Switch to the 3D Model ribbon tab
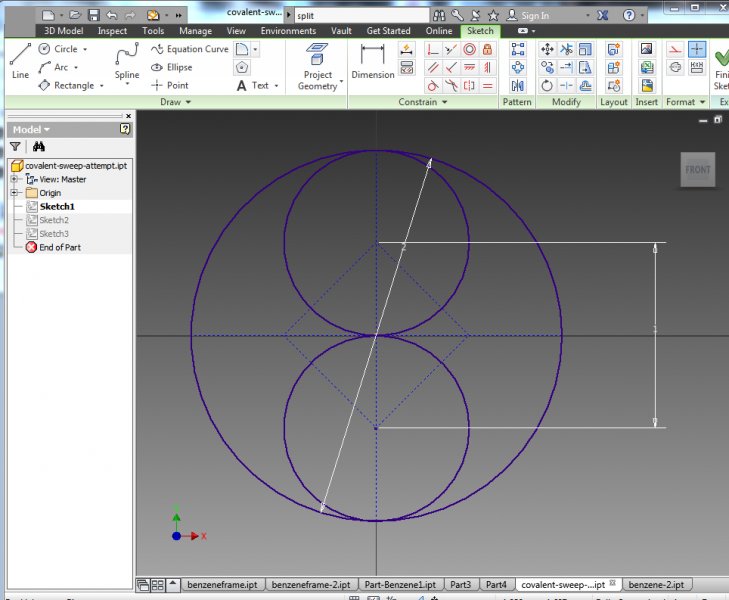The width and height of the screenshot is (729, 600). [63, 31]
